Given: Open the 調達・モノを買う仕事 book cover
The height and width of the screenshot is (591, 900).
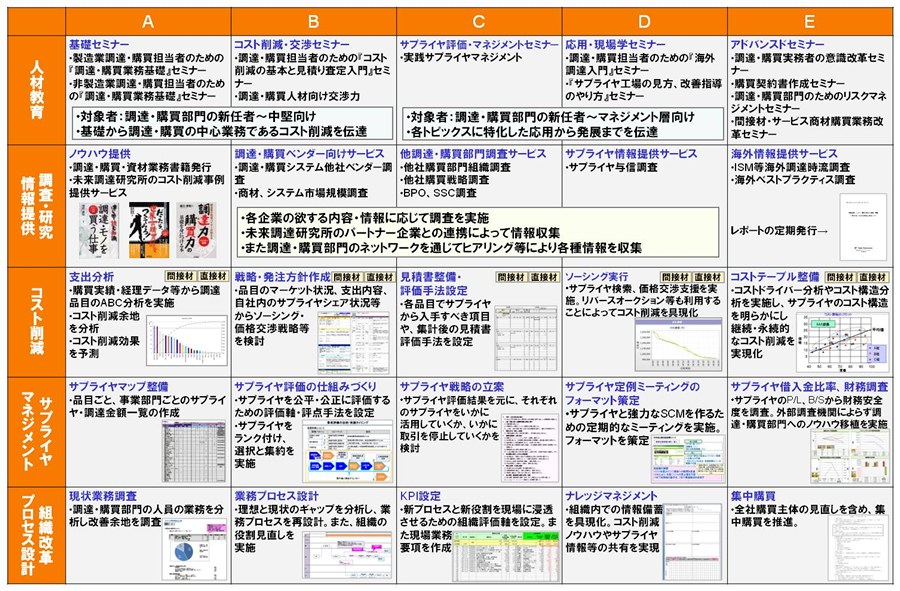Looking at the screenshot, I should [99, 230].
